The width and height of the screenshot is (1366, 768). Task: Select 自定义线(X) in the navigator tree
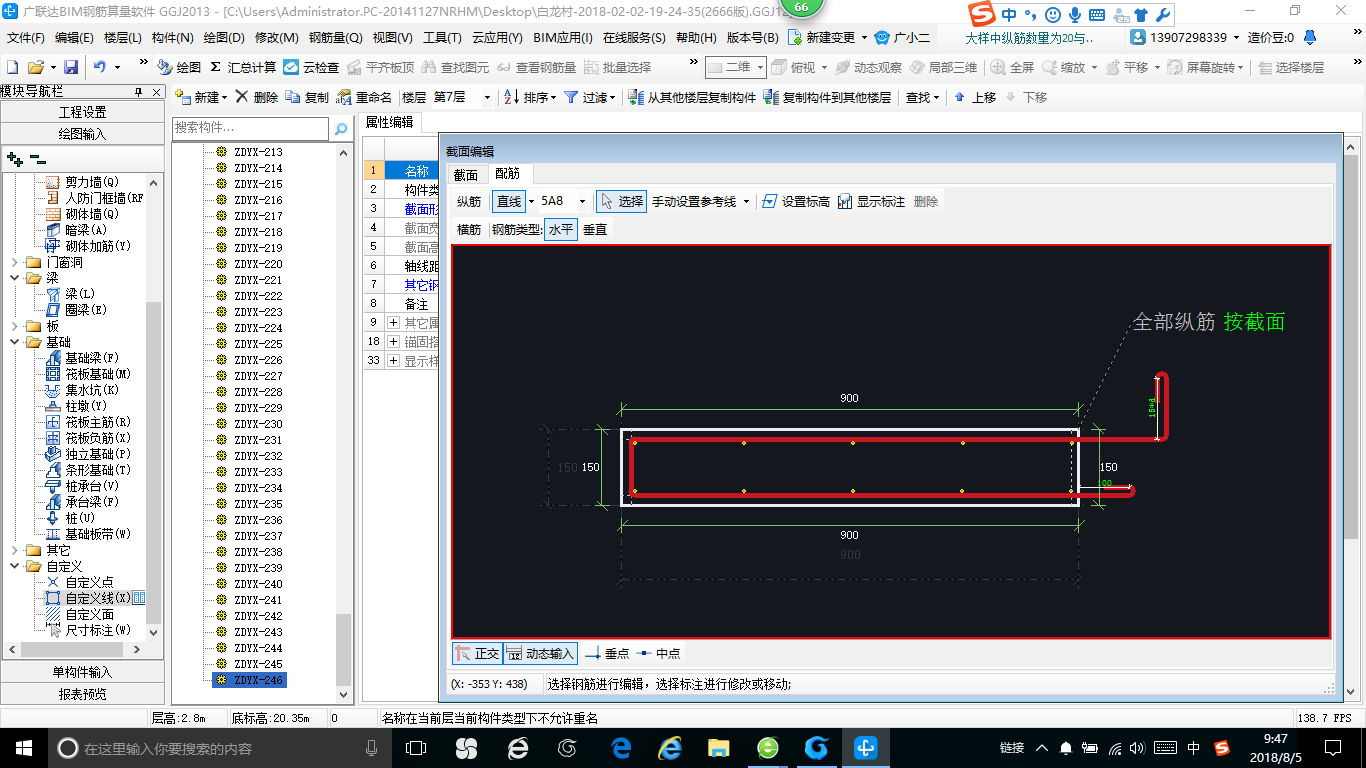pos(97,598)
